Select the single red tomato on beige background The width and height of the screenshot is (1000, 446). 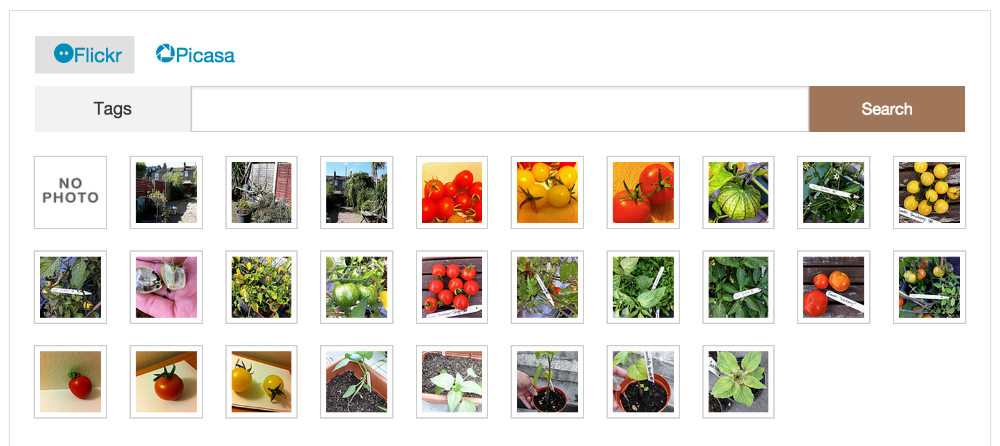(x=70, y=382)
